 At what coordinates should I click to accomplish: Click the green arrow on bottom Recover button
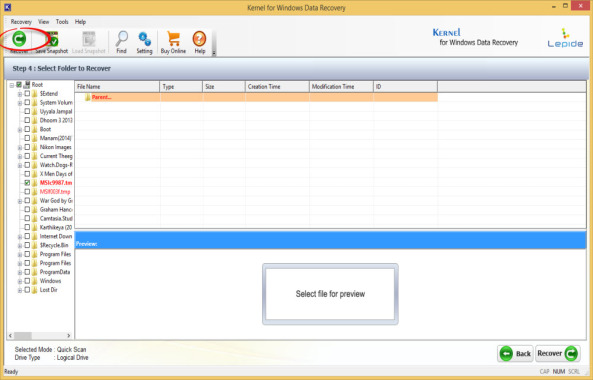pyautogui.click(x=571, y=354)
